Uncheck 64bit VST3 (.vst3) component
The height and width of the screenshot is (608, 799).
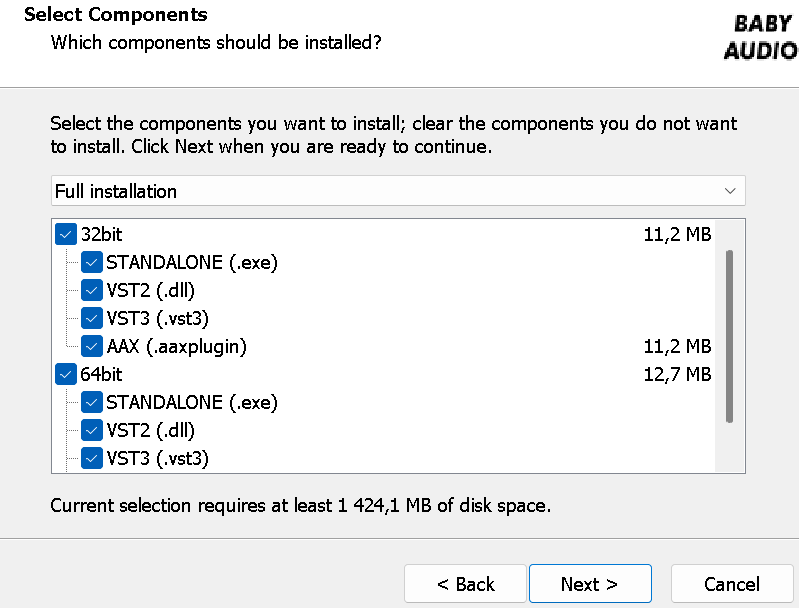pos(91,459)
